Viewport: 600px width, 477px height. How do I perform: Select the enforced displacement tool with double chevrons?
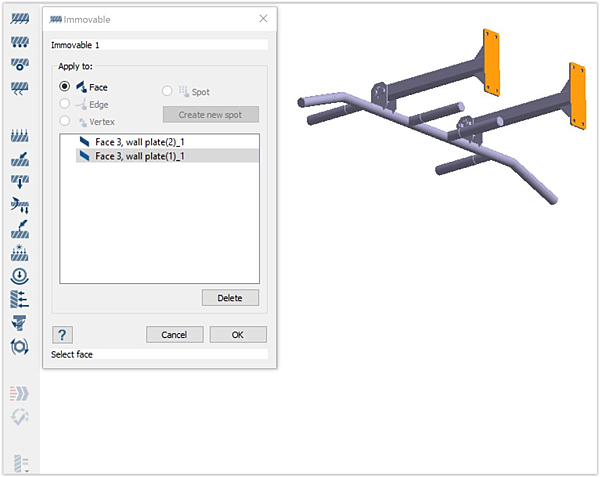pyautogui.click(x=20, y=88)
